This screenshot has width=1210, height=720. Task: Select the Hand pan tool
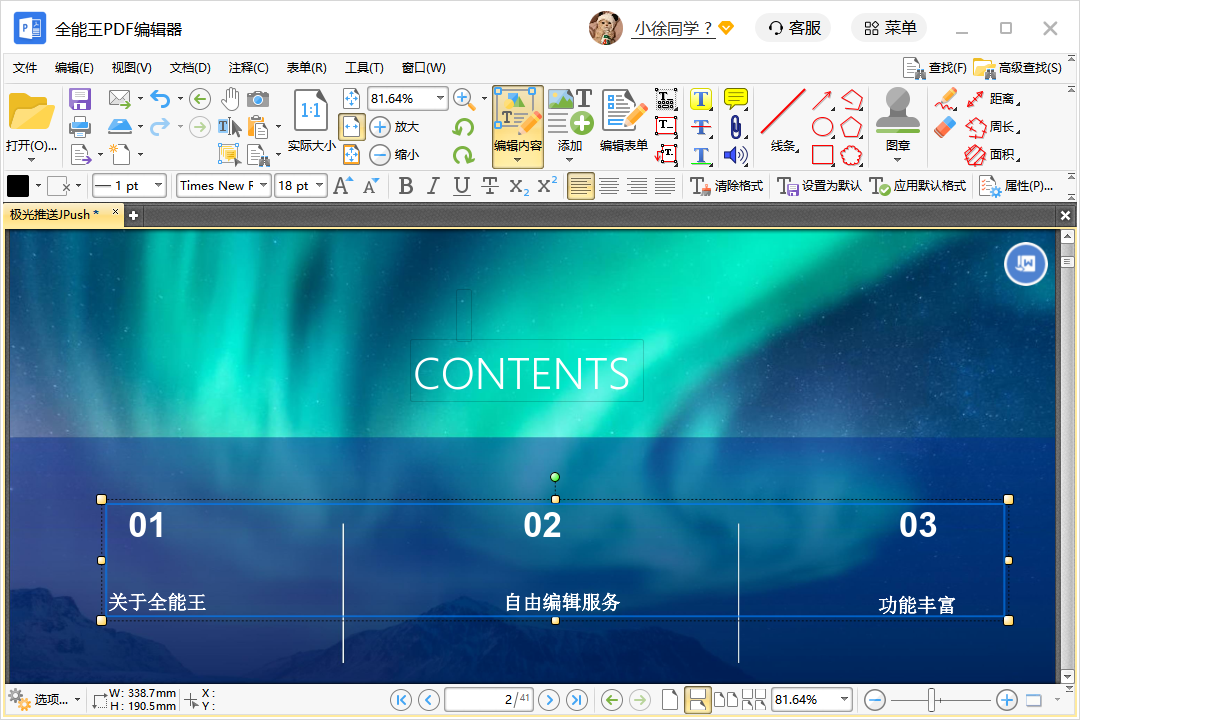pos(230,98)
